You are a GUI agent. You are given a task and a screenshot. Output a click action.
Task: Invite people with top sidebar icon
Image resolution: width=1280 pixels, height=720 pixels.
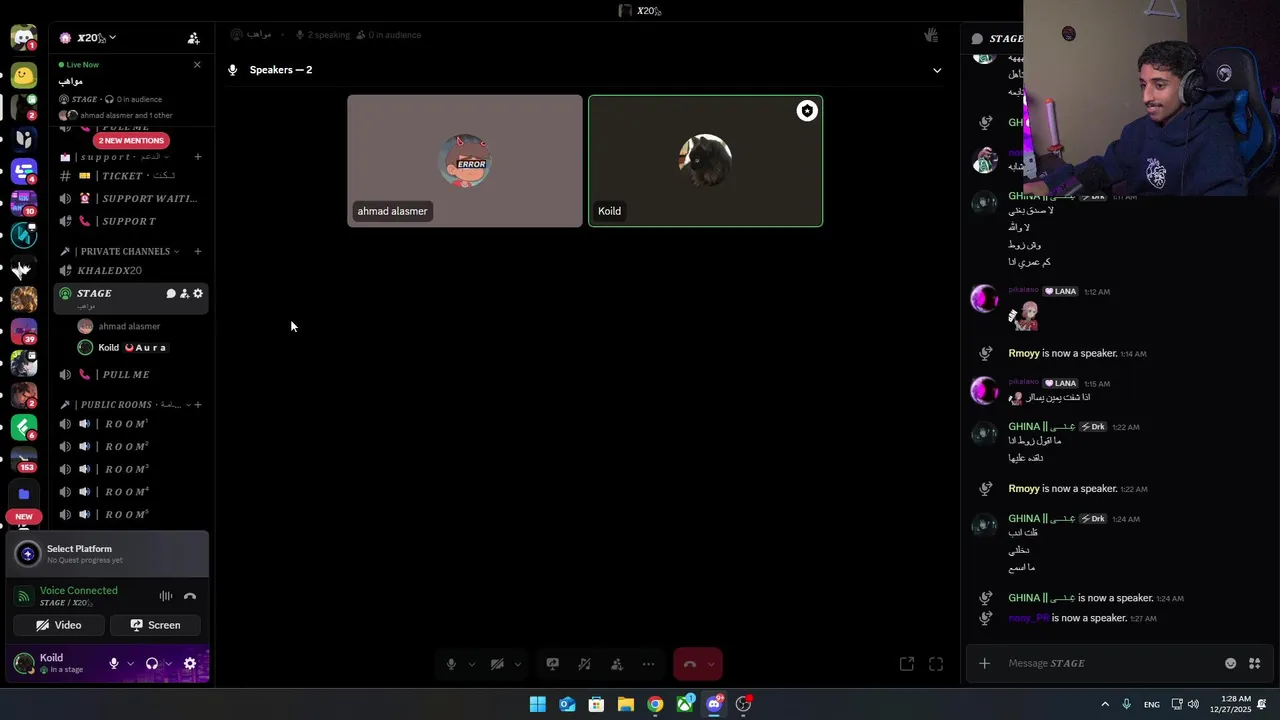194,38
